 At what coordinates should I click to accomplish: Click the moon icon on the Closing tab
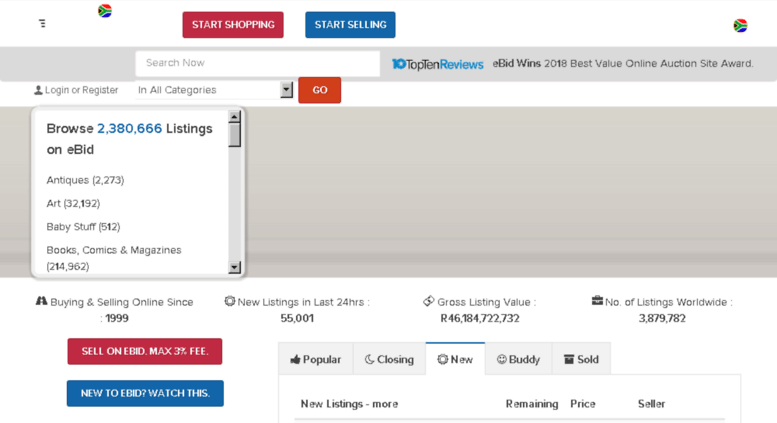click(369, 359)
